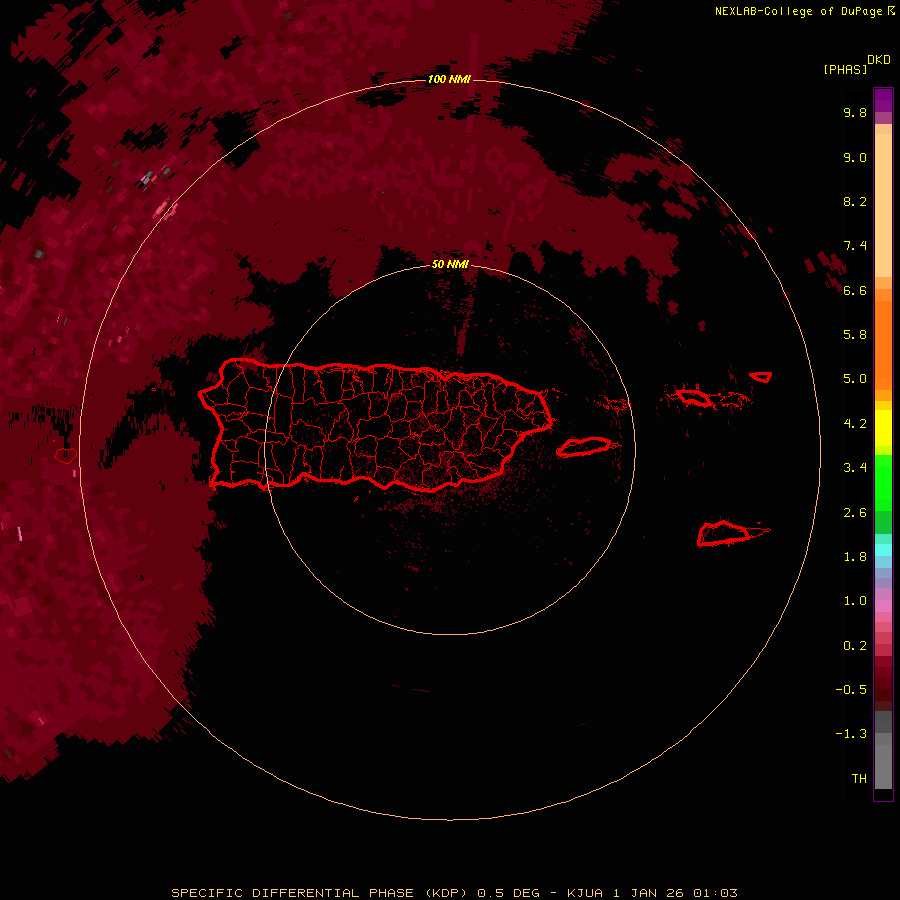This screenshot has width=900, height=900.
Task: Click the 9.8 scale value
Action: pyautogui.click(x=855, y=113)
